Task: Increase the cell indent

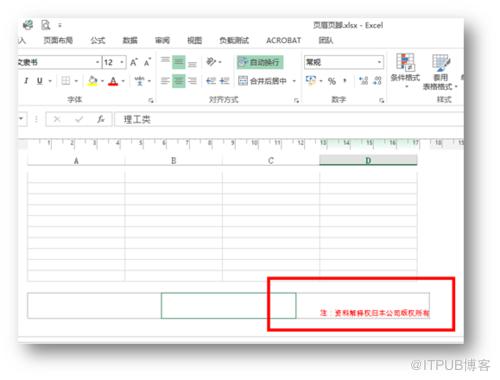Action: (224, 81)
